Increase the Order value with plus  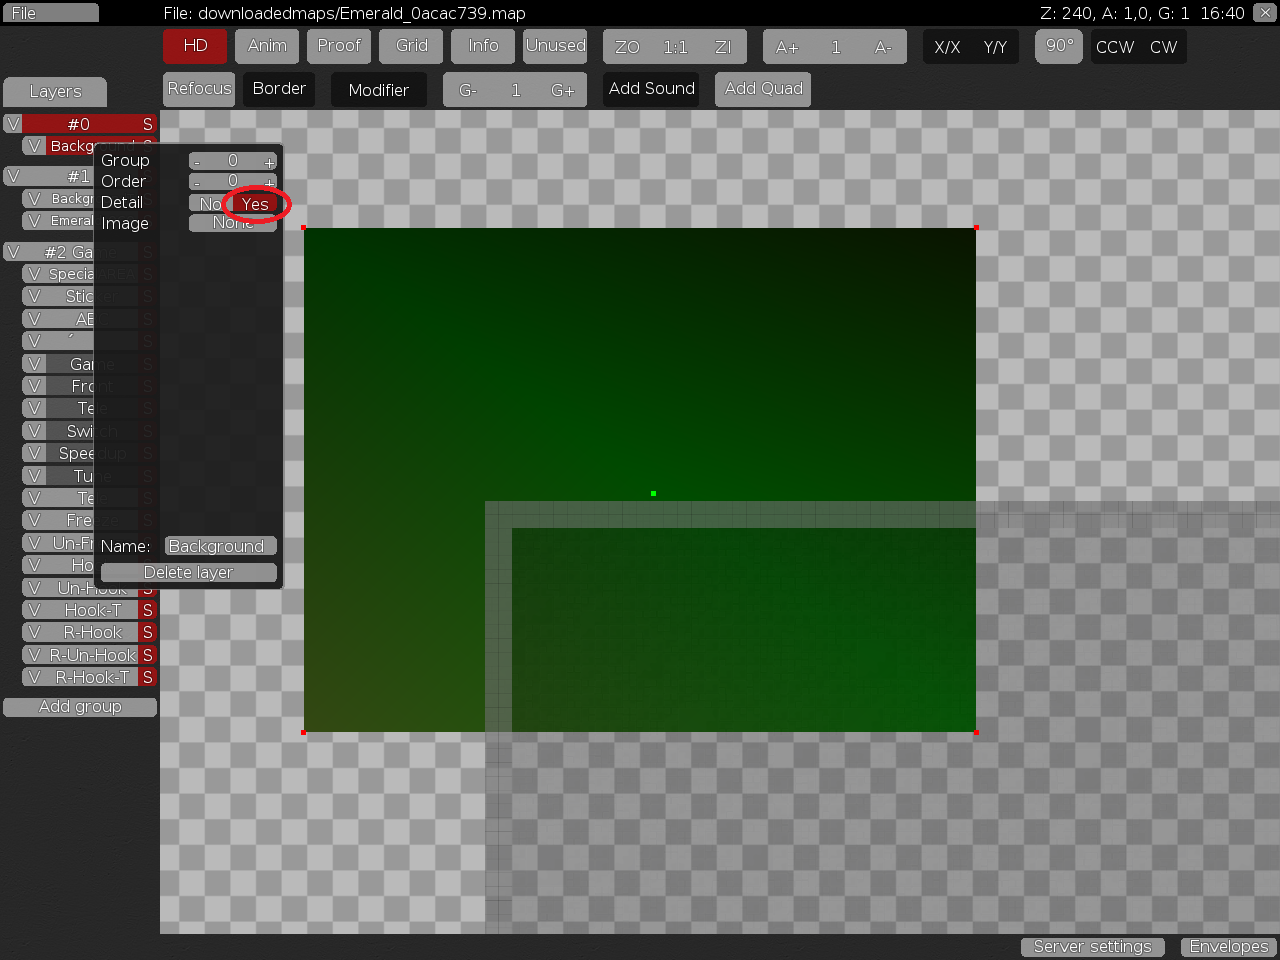click(x=269, y=182)
